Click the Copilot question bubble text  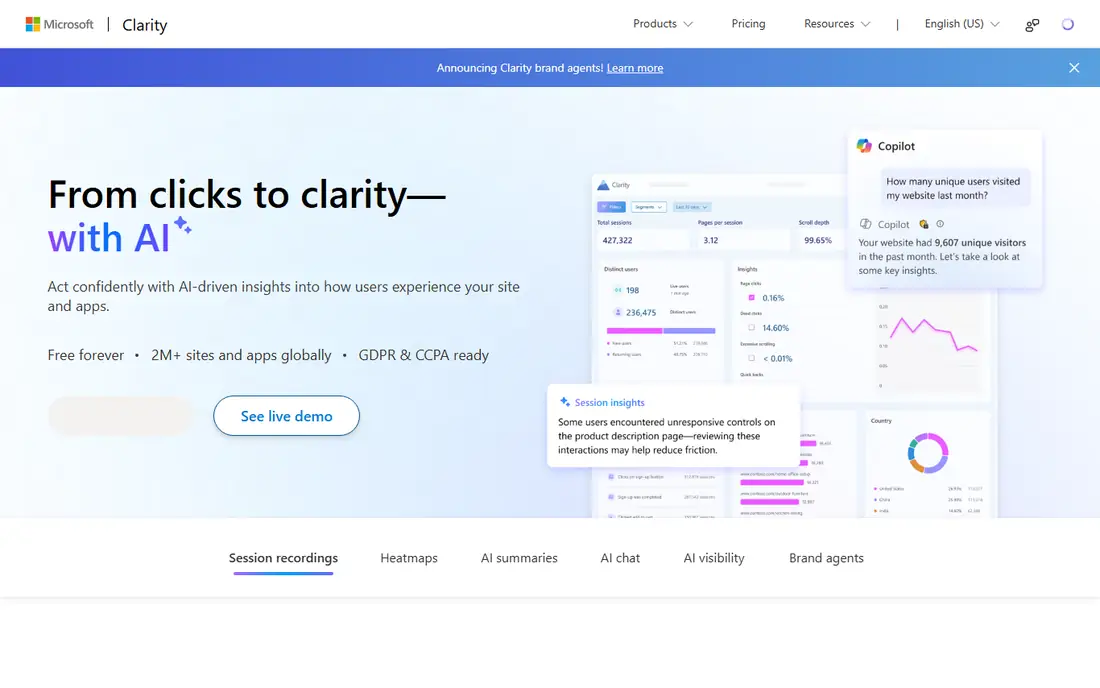pos(953,188)
